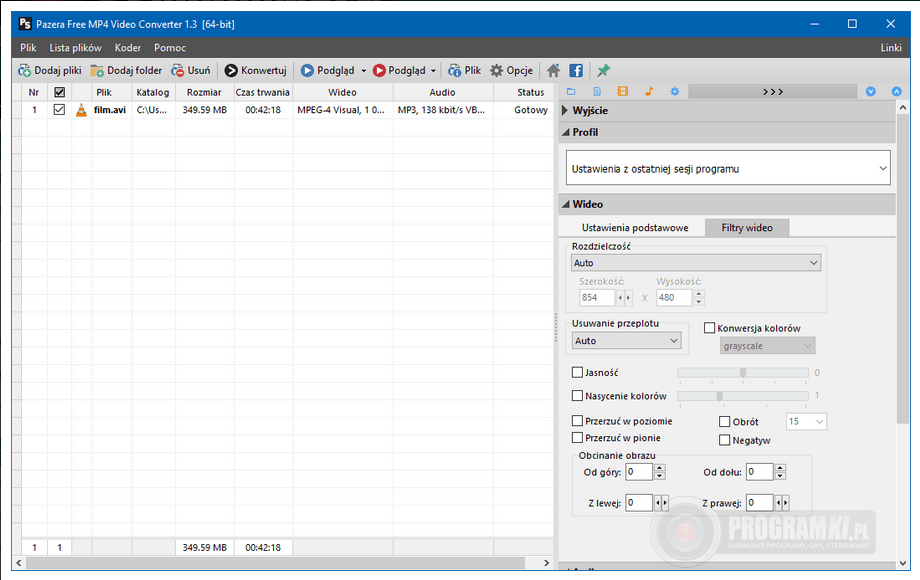Enable the Obrót checkbox

[x=725, y=422]
